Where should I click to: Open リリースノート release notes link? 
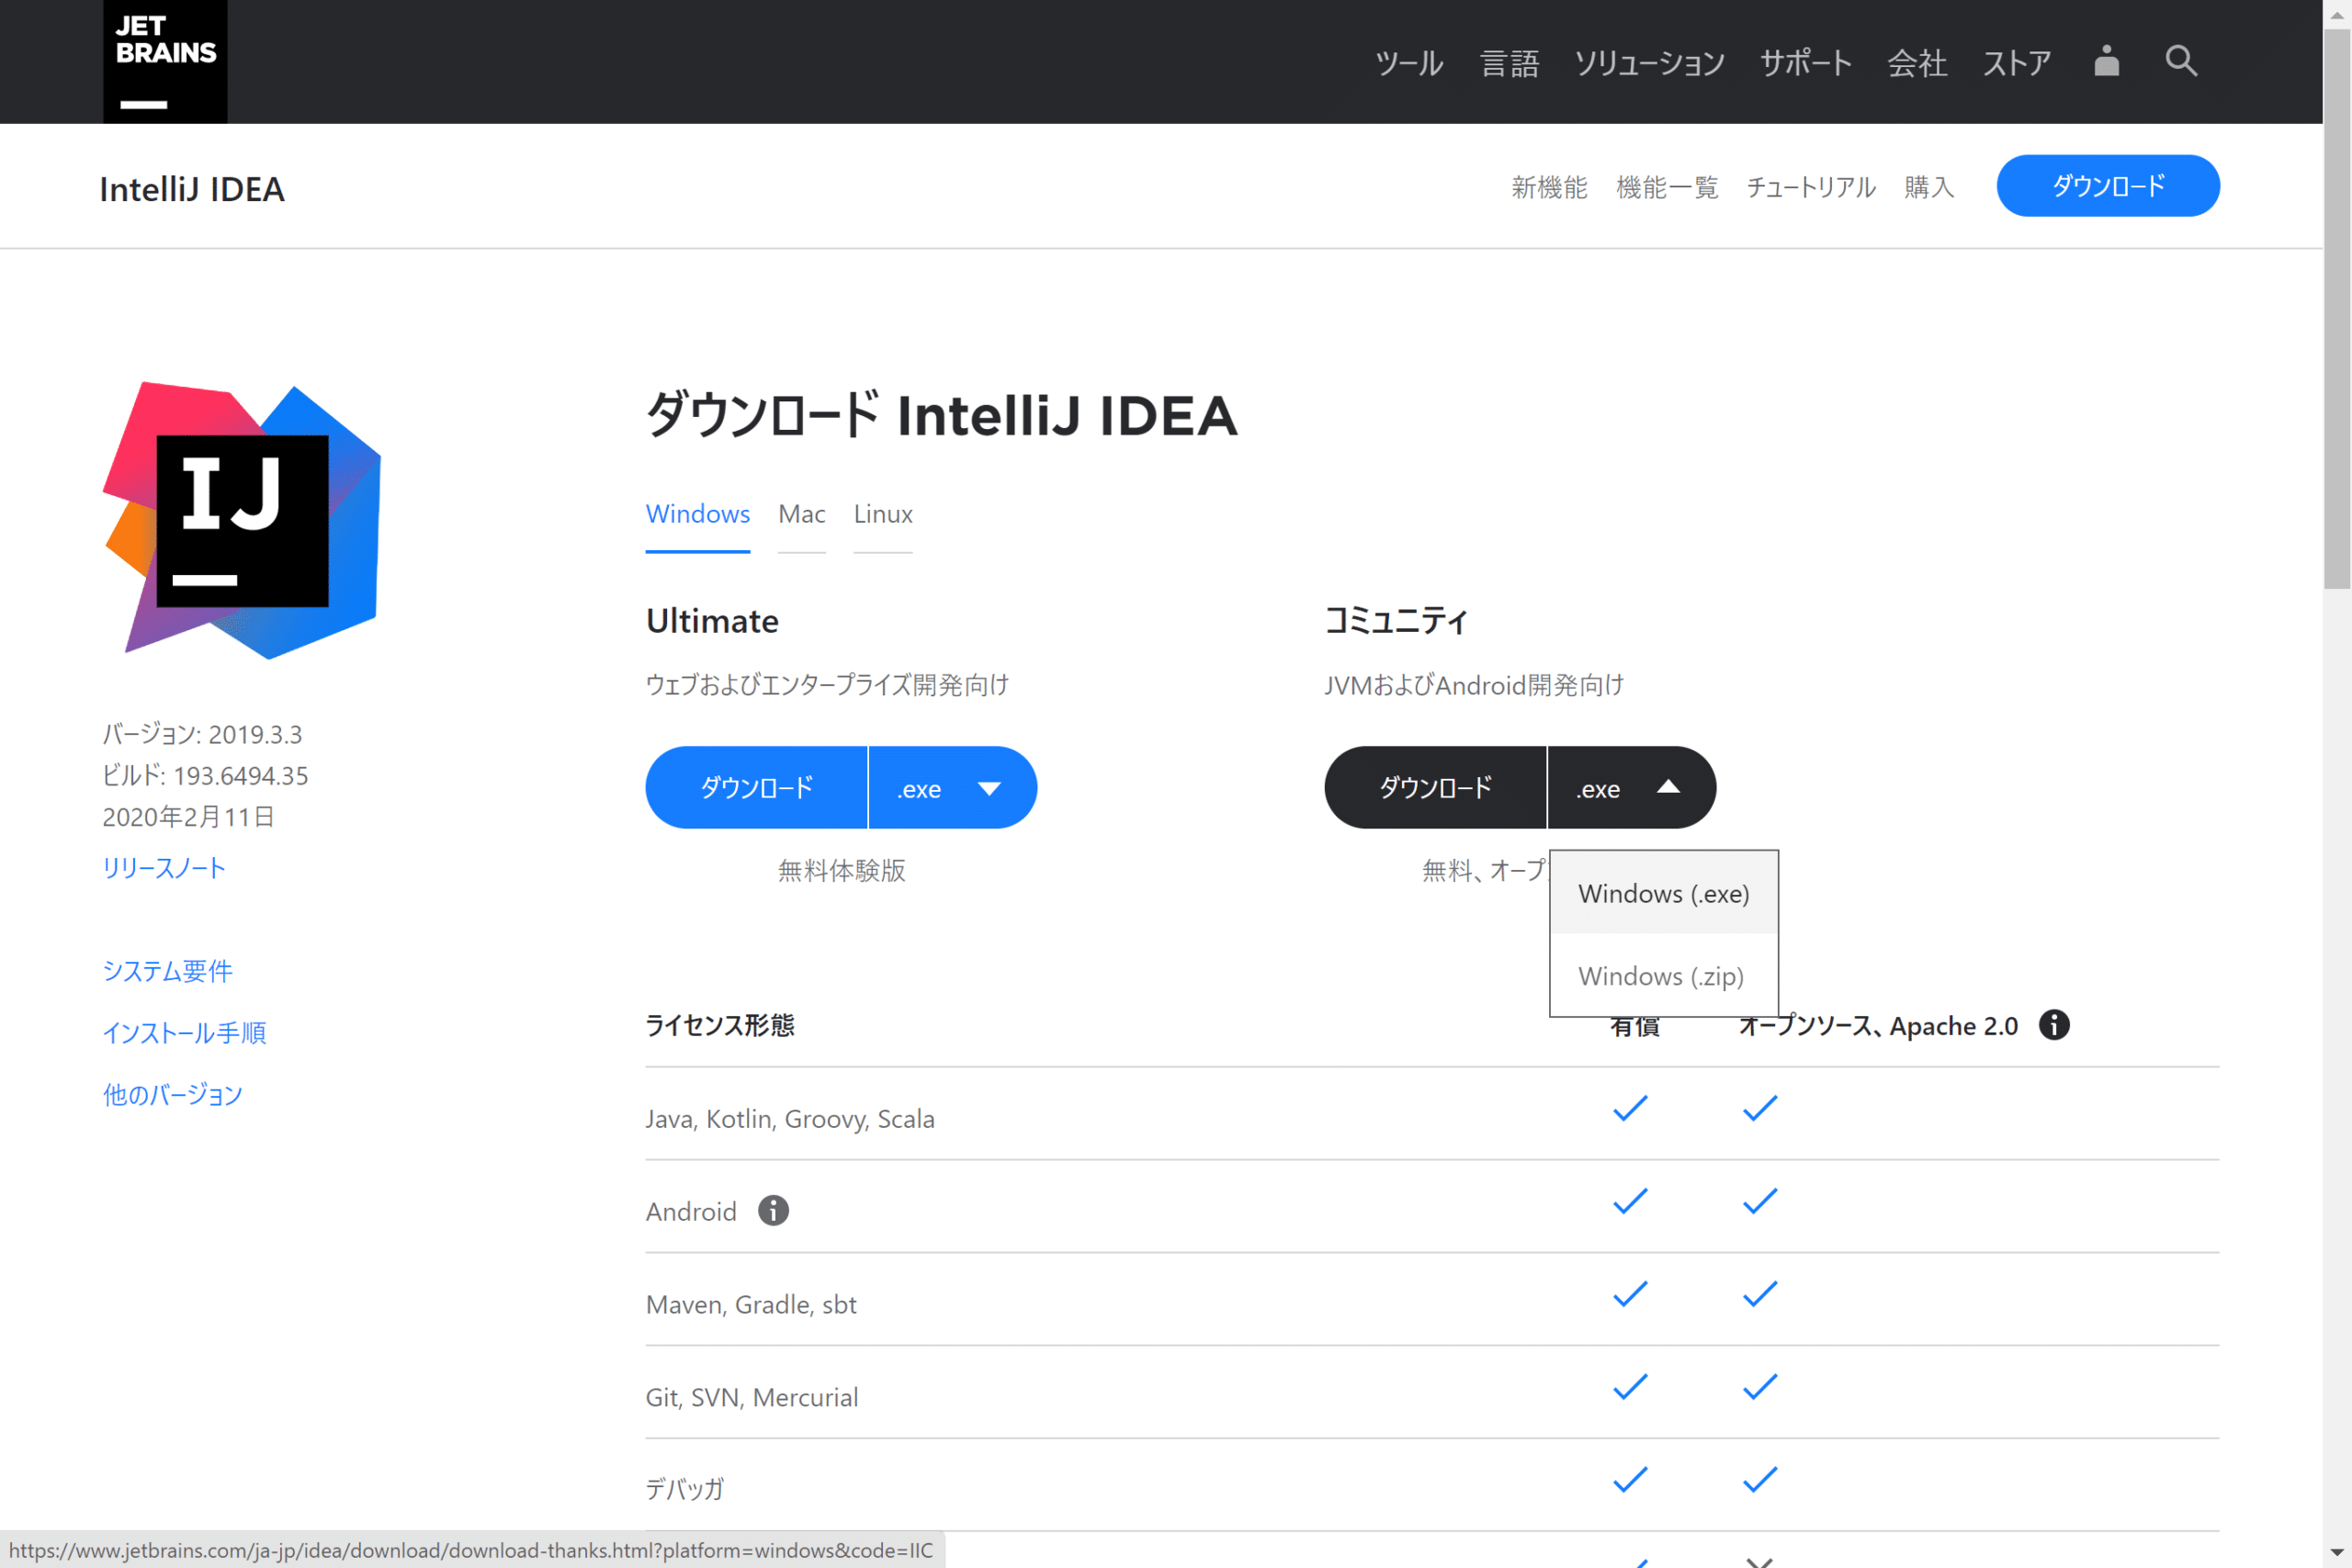pos(164,868)
